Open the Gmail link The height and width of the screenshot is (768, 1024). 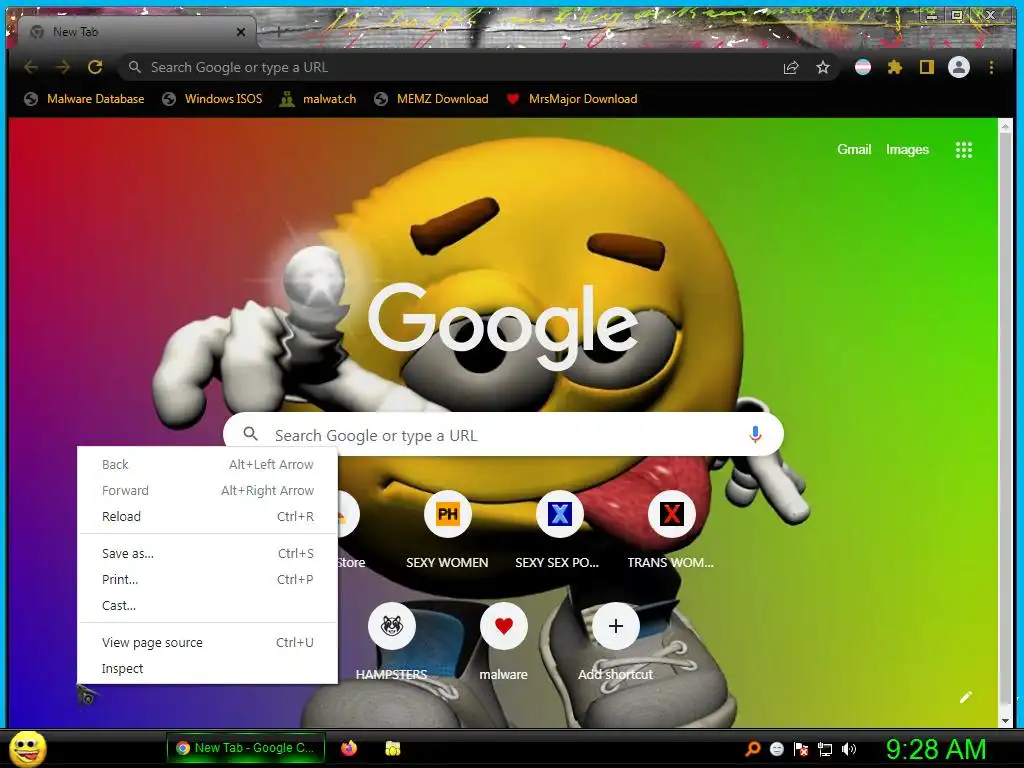[x=854, y=150]
